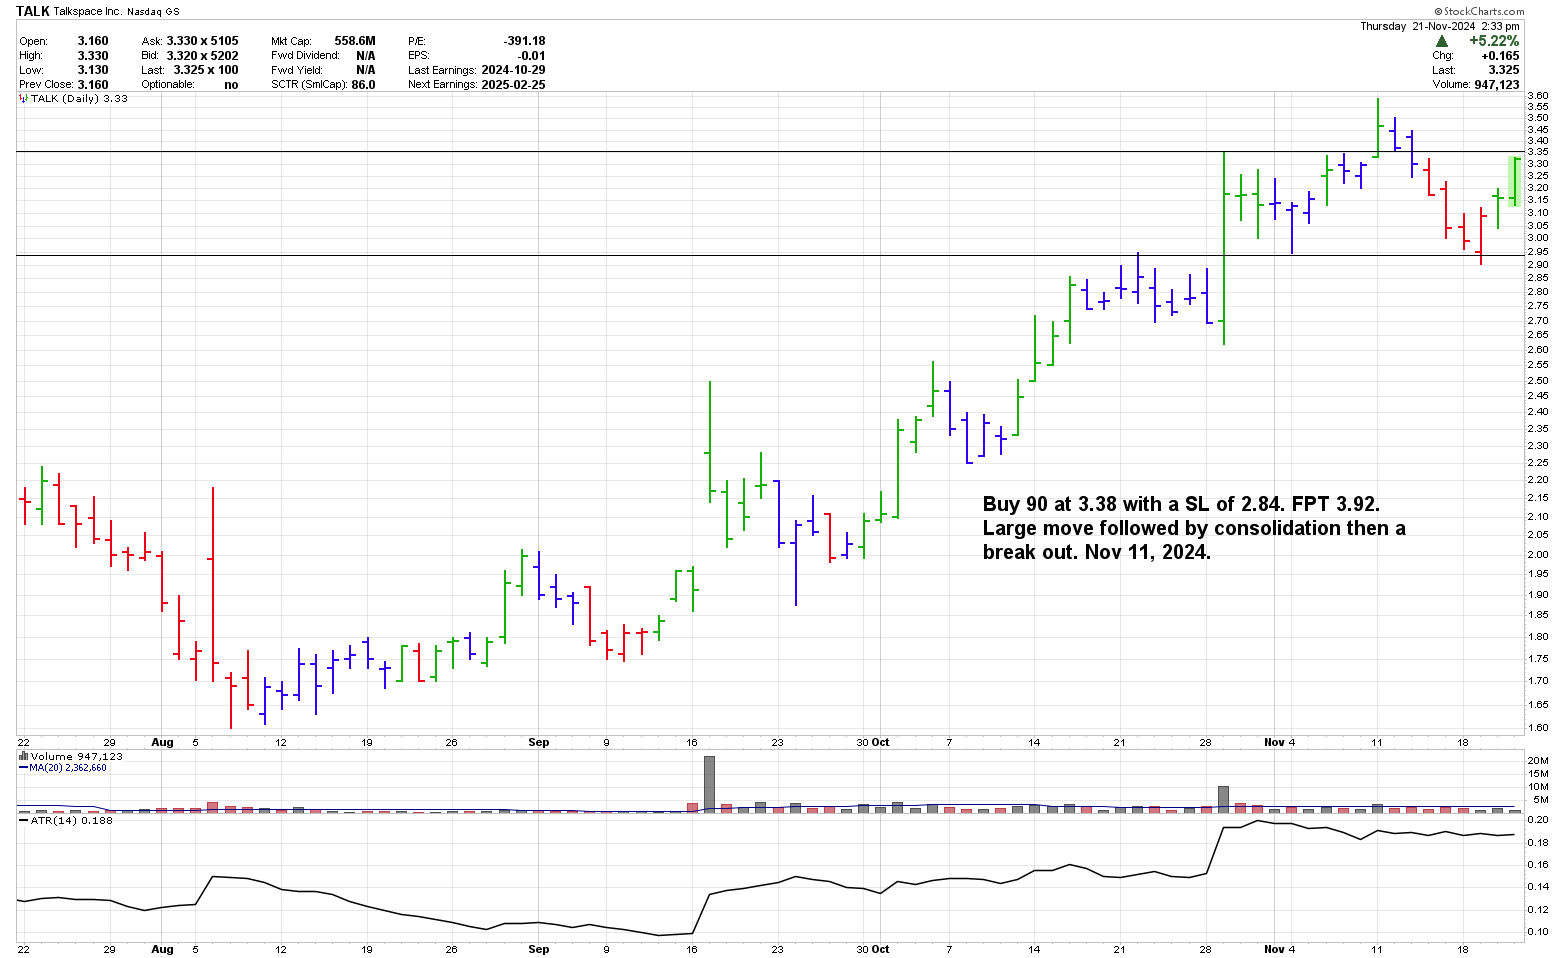Click the green-highlighted latest price bar
Image resolution: width=1565 pixels, height=958 pixels.
coord(1515,182)
